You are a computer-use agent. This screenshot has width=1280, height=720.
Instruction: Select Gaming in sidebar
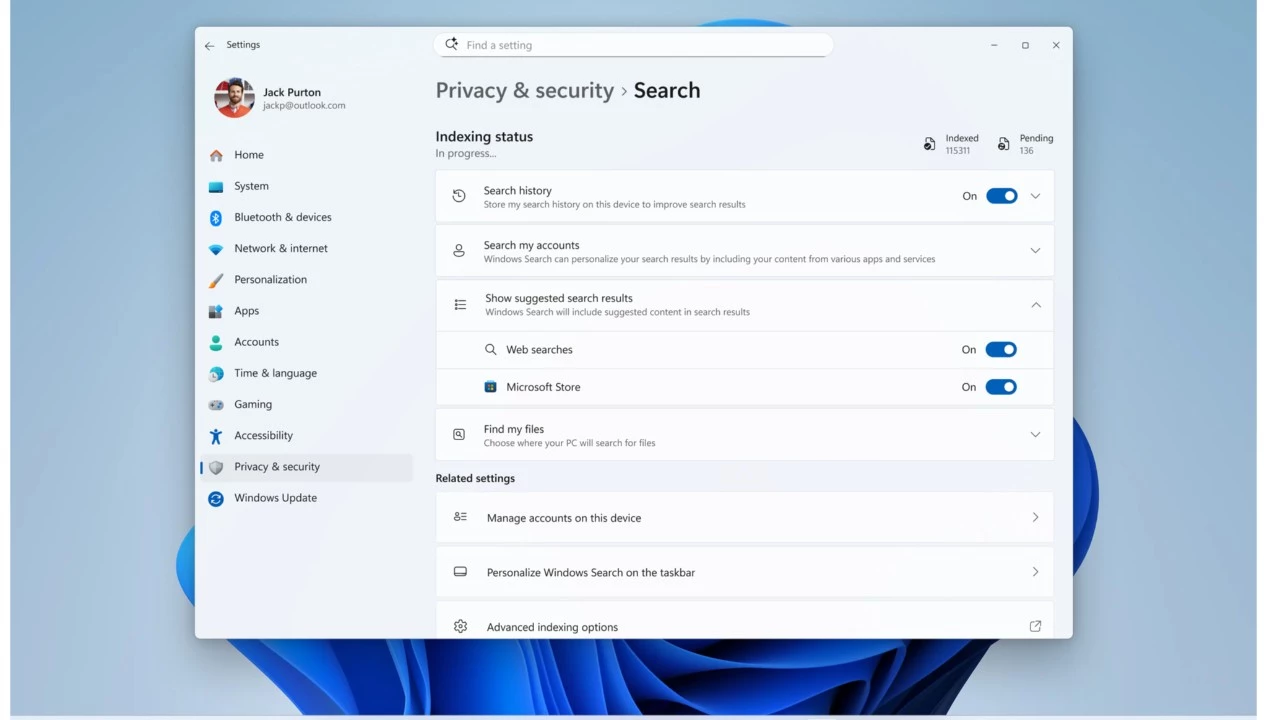click(306, 405)
